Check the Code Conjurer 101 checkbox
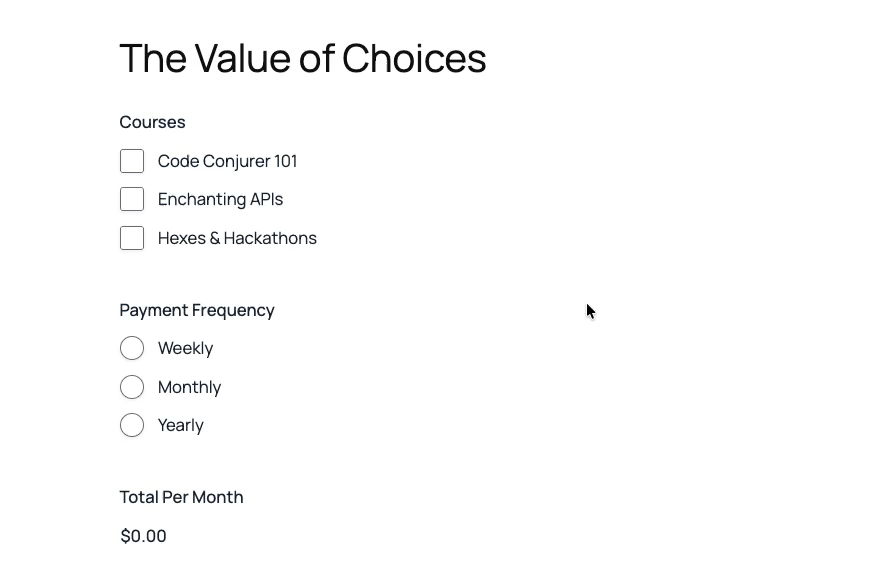Image resolution: width=880 pixels, height=584 pixels. click(x=132, y=161)
